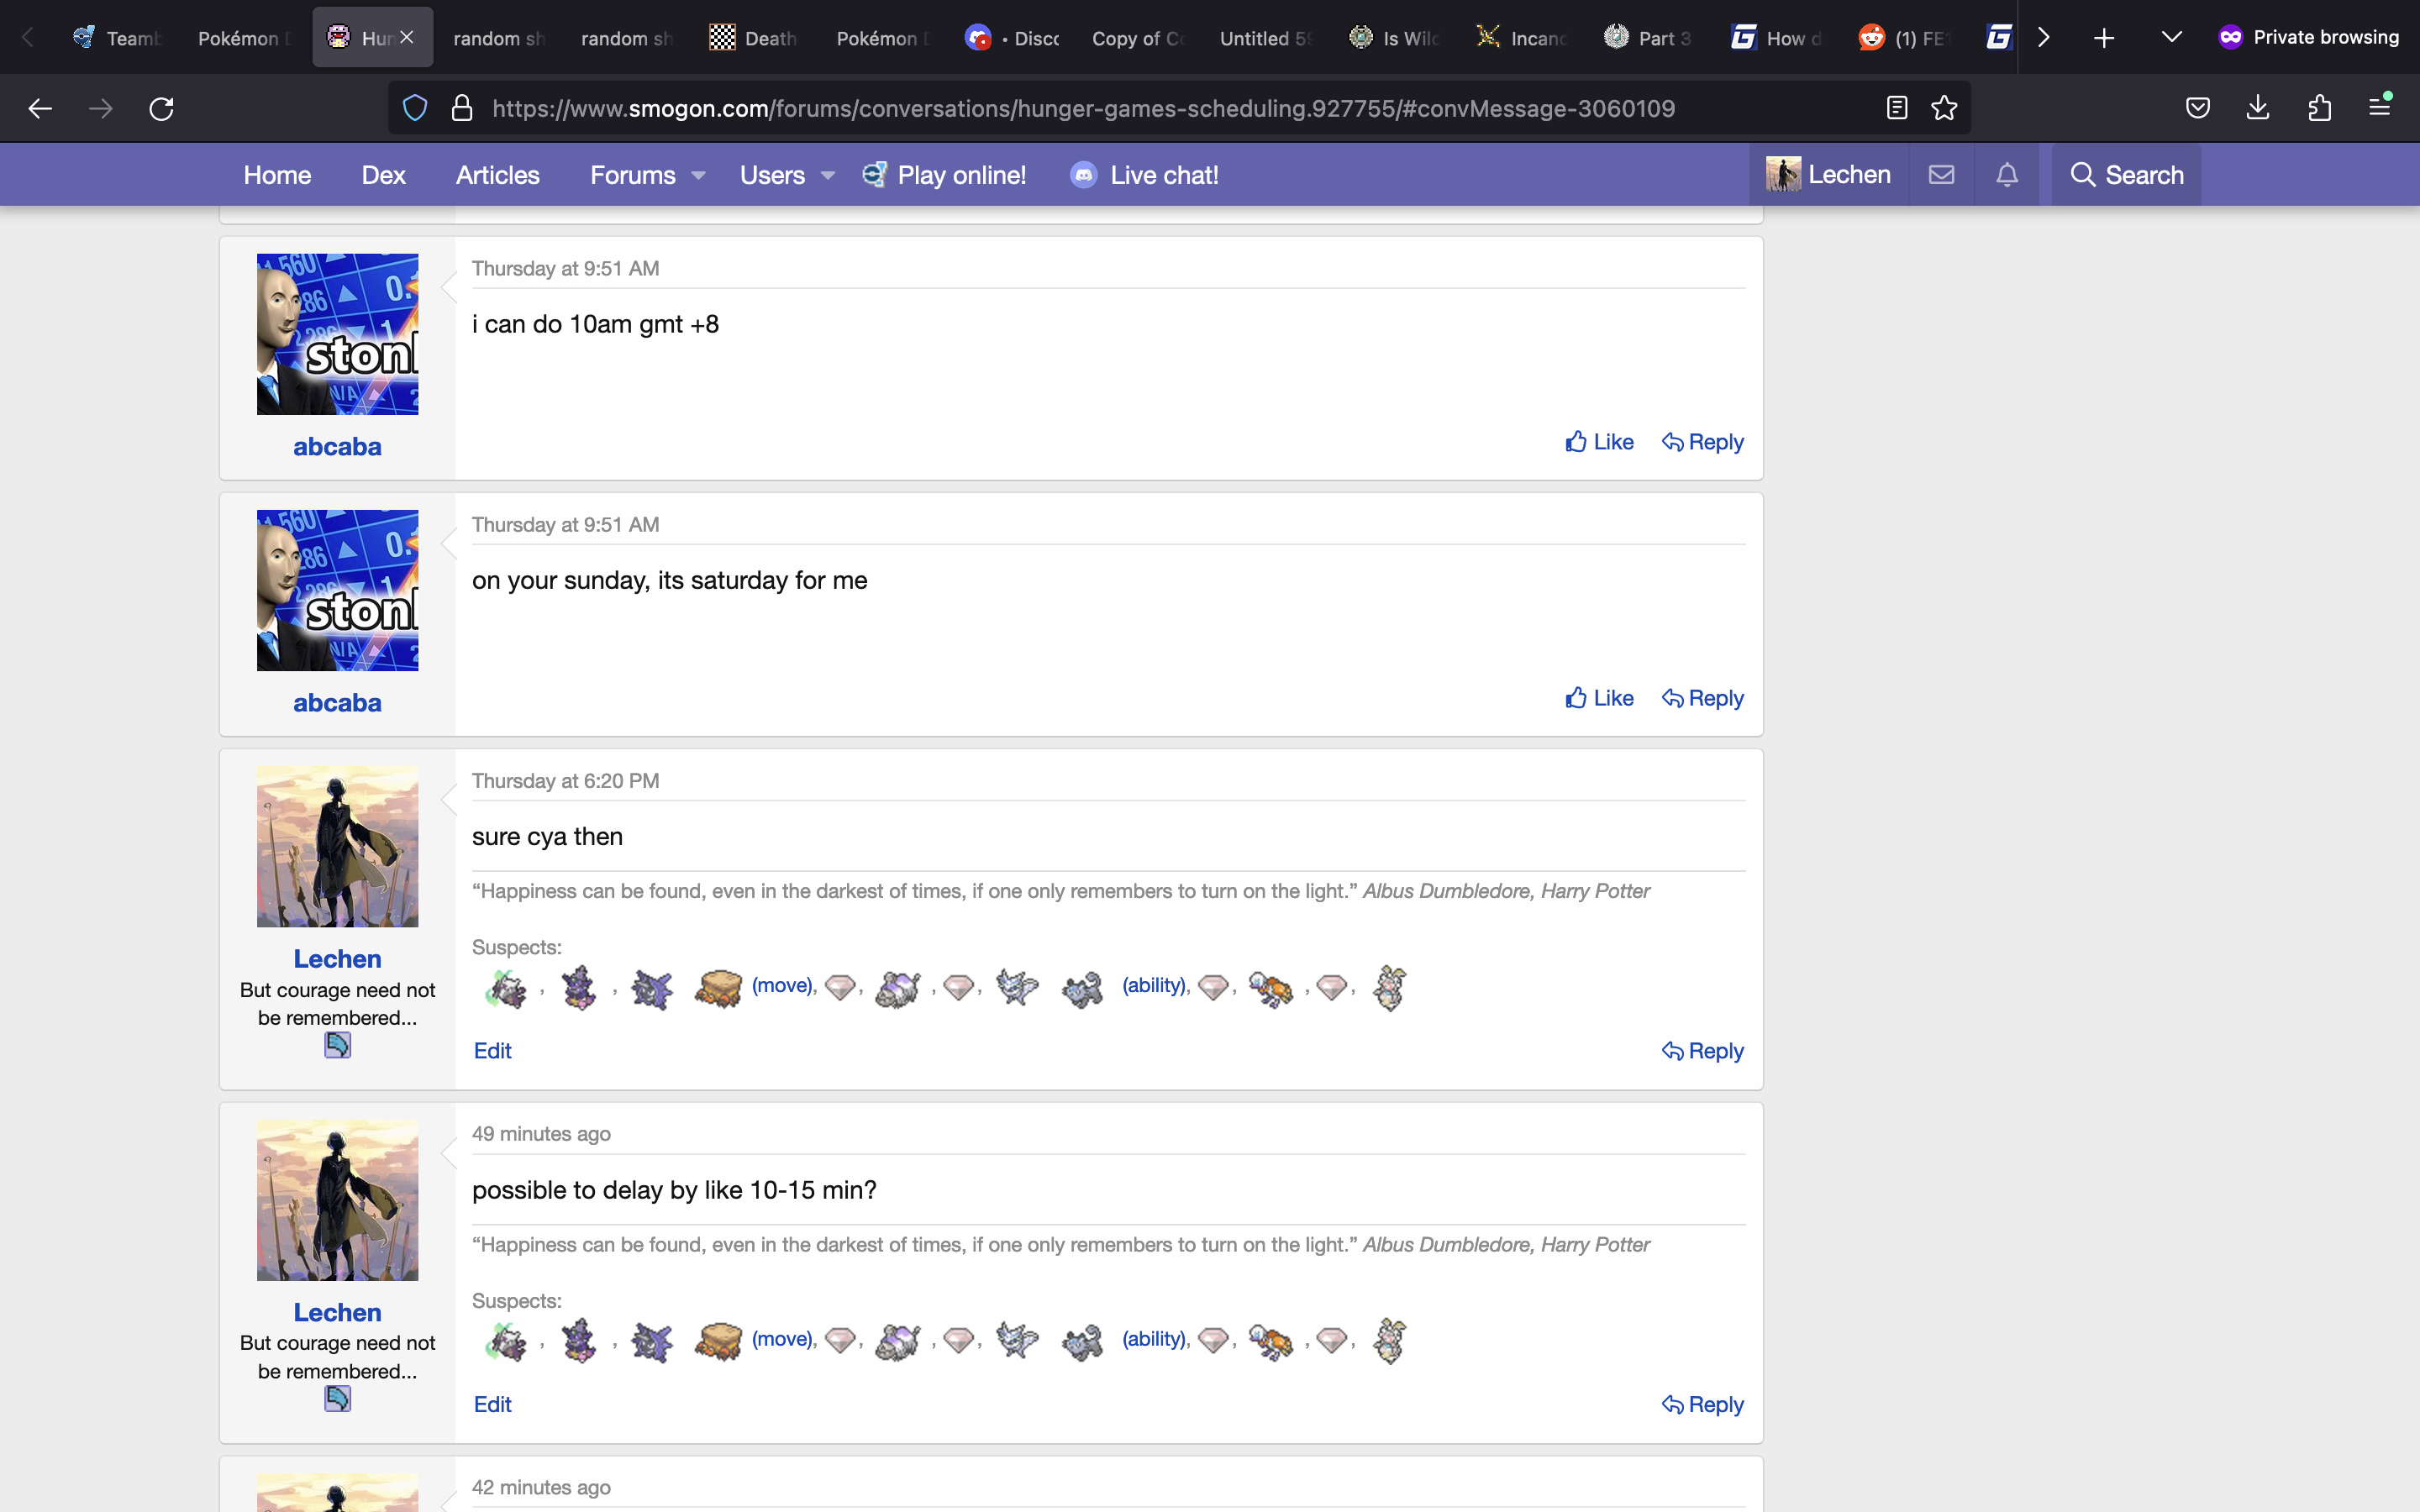
Task: Switch to the Incandescent tab
Action: coord(1522,38)
